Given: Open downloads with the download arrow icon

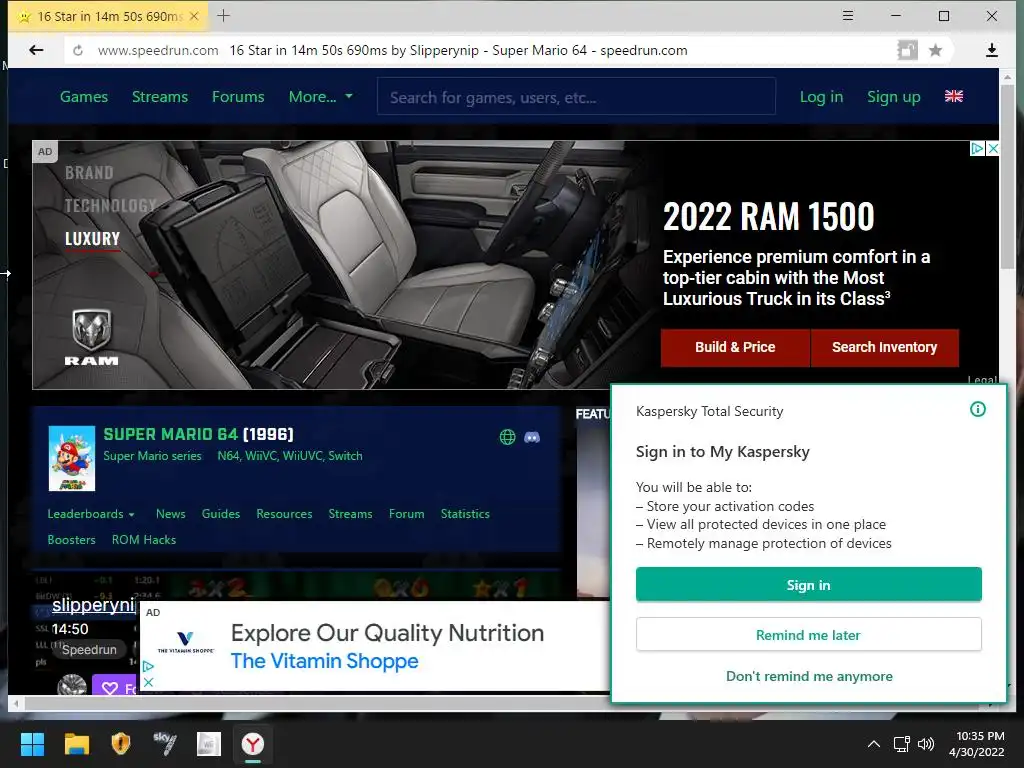Looking at the screenshot, I should (x=991, y=50).
